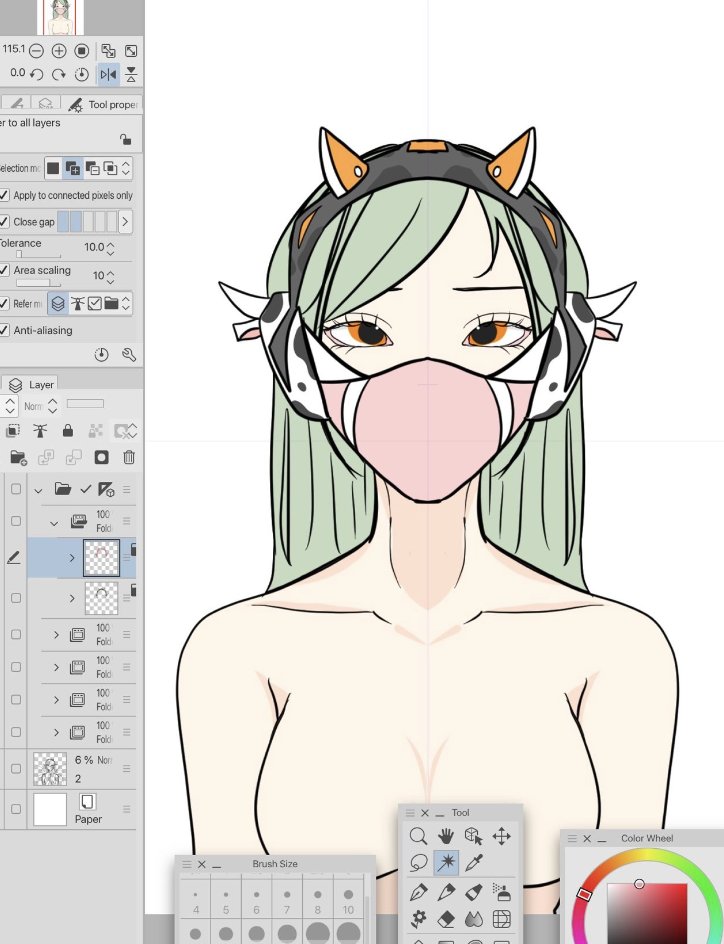
Task: Open the Layer panel tab
Action: coord(32,384)
